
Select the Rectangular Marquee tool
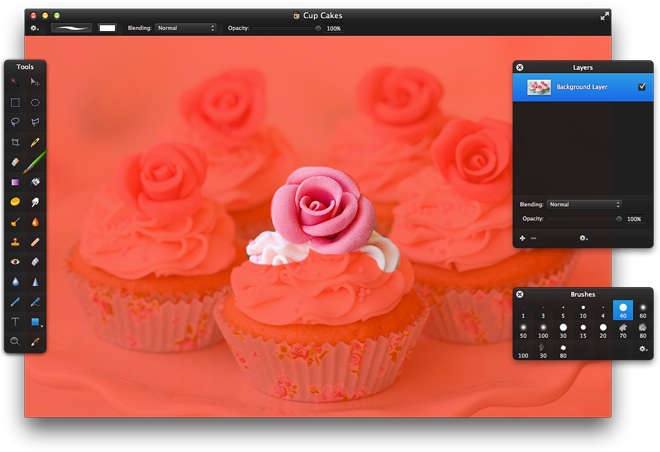click(15, 102)
